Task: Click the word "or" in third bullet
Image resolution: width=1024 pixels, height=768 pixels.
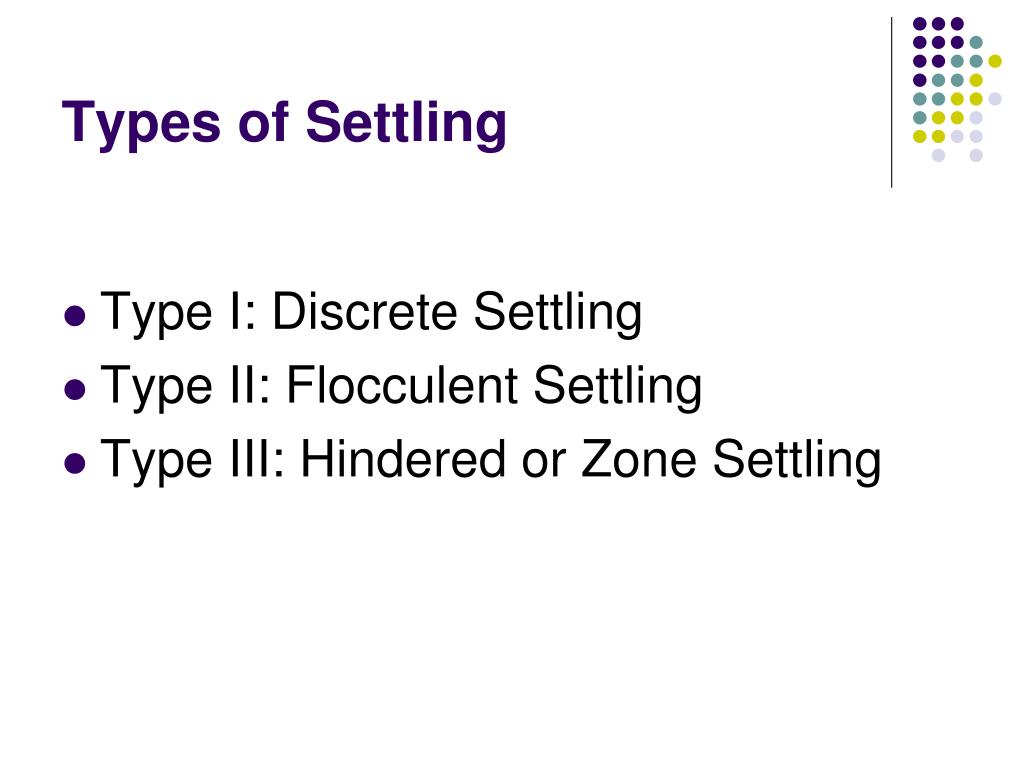Action: tap(543, 465)
